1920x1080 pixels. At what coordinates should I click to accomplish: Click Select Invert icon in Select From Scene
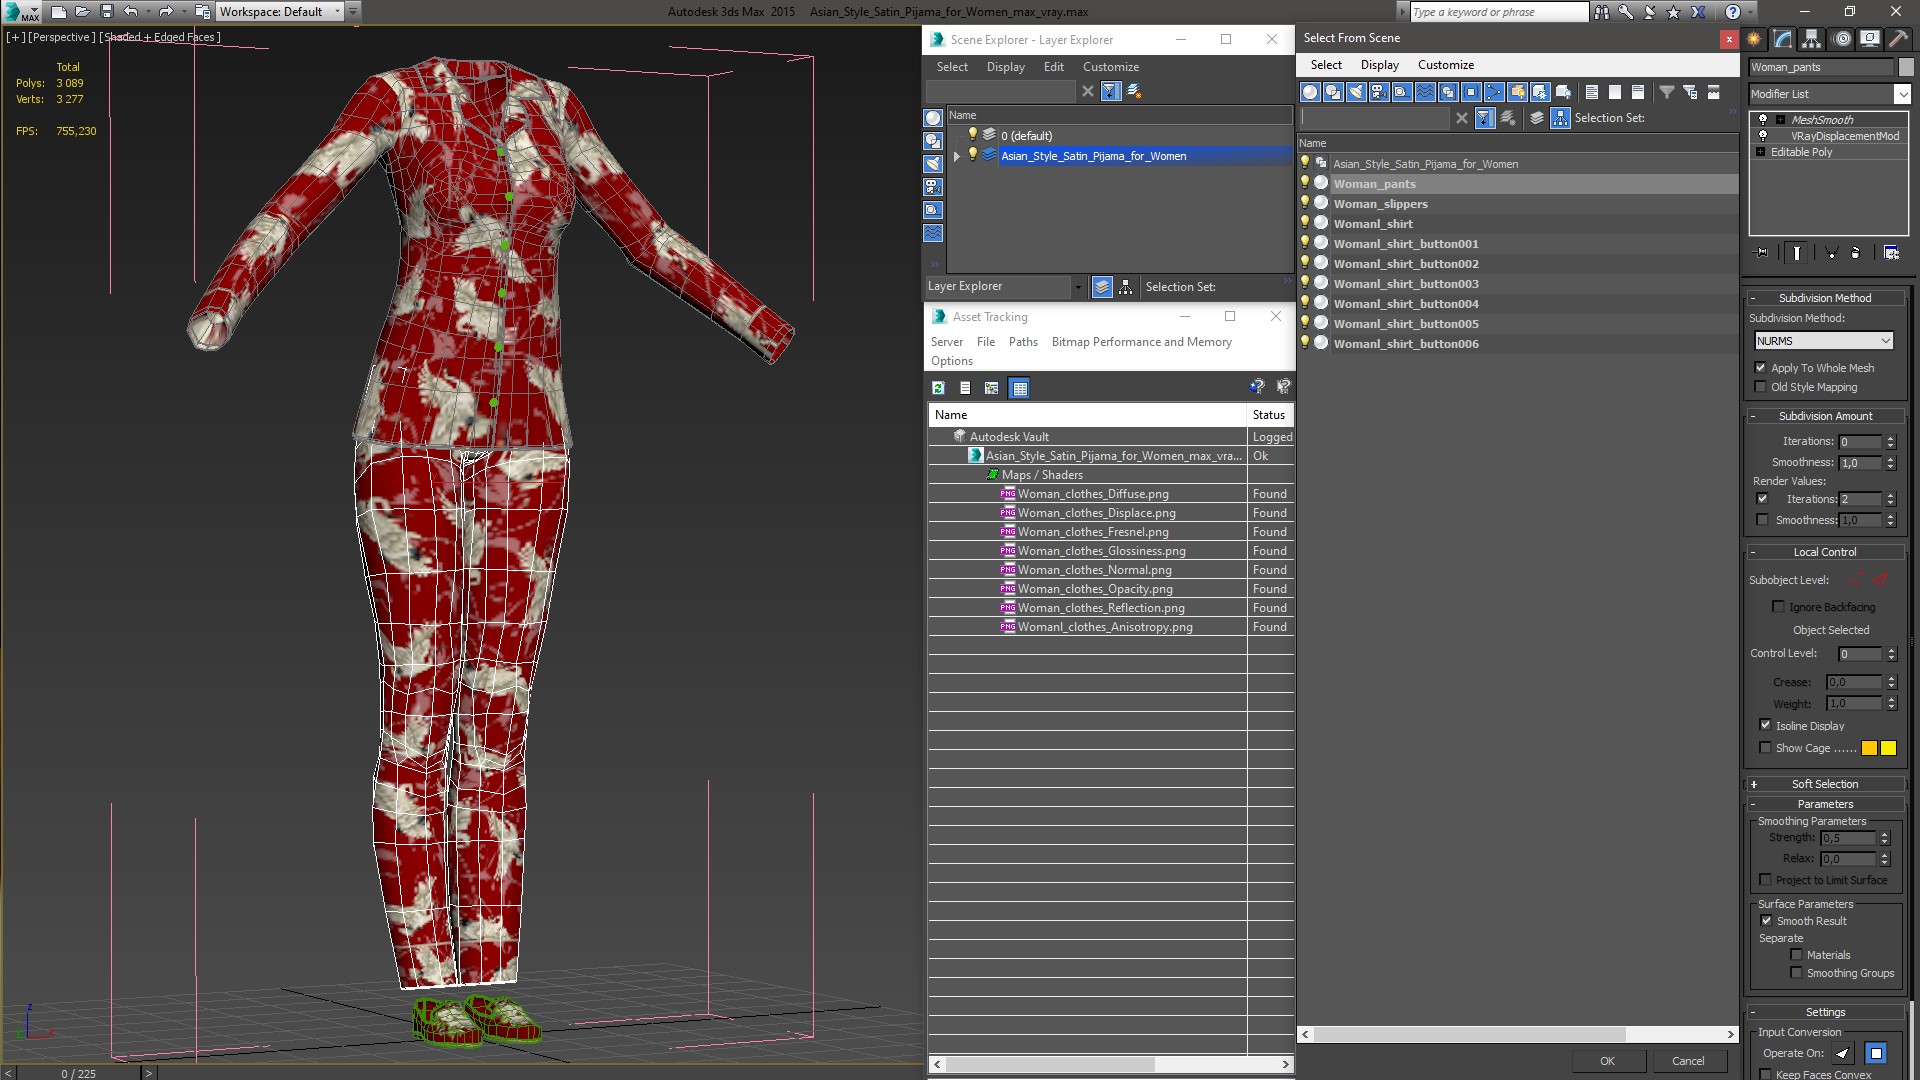[1638, 92]
